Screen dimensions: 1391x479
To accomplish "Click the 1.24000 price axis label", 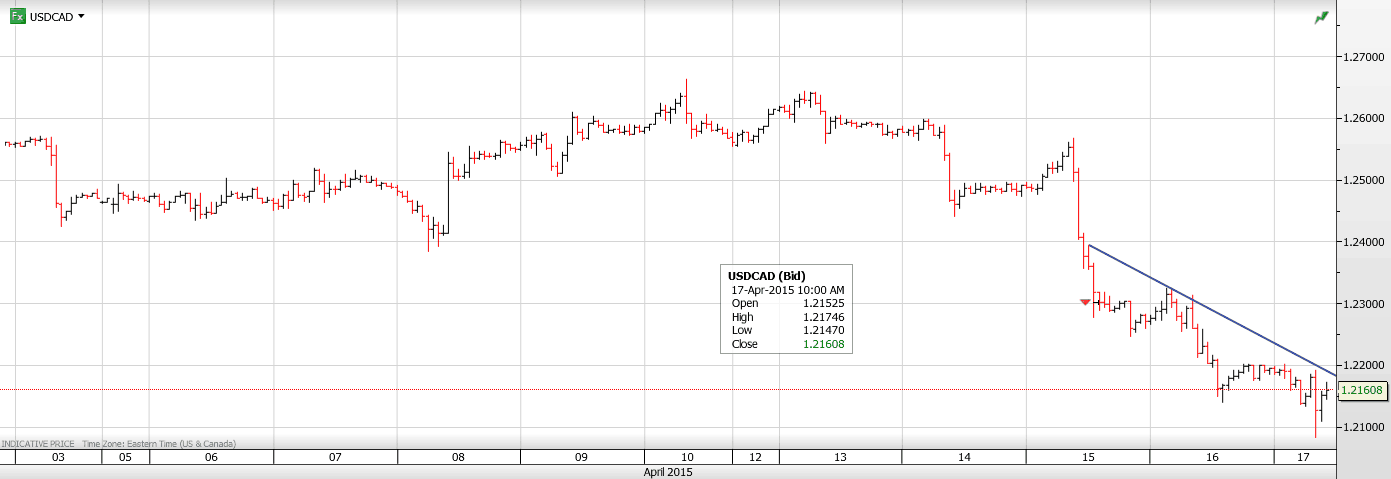I will click(x=1364, y=242).
